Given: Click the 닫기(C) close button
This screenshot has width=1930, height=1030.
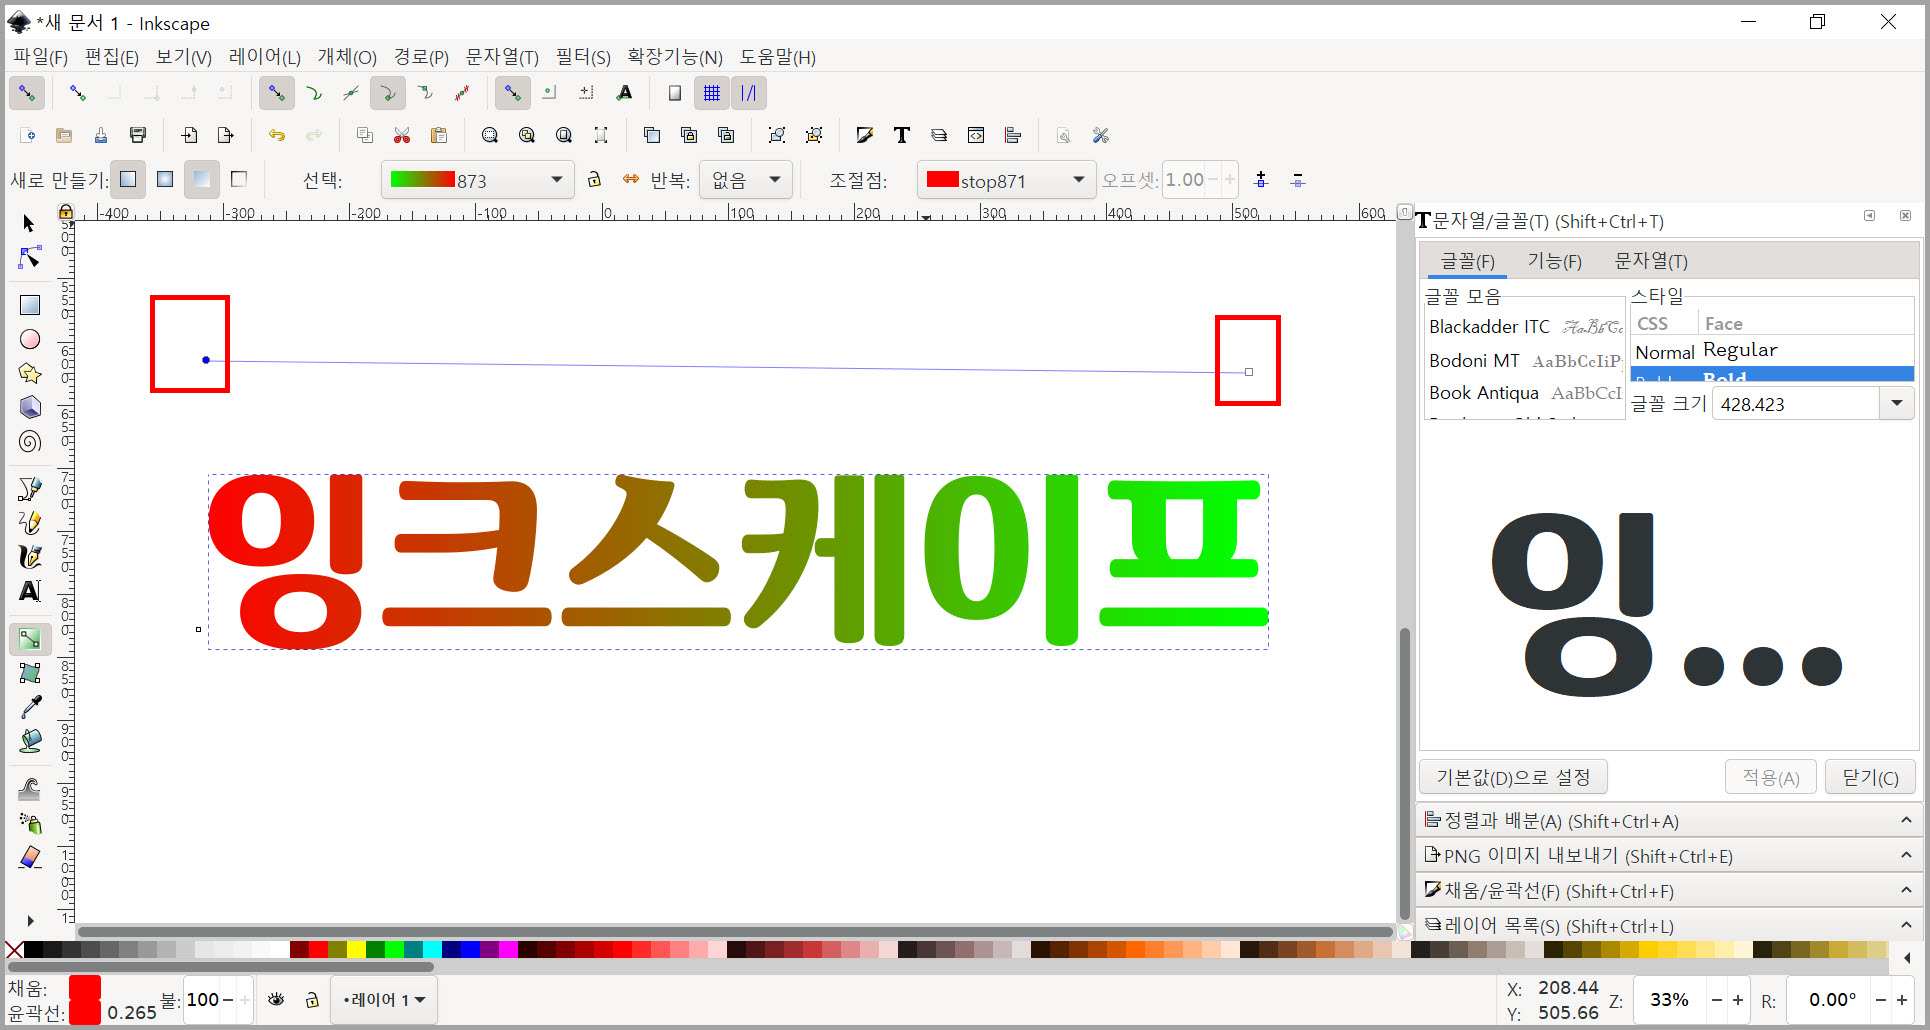Looking at the screenshot, I should click(x=1870, y=777).
